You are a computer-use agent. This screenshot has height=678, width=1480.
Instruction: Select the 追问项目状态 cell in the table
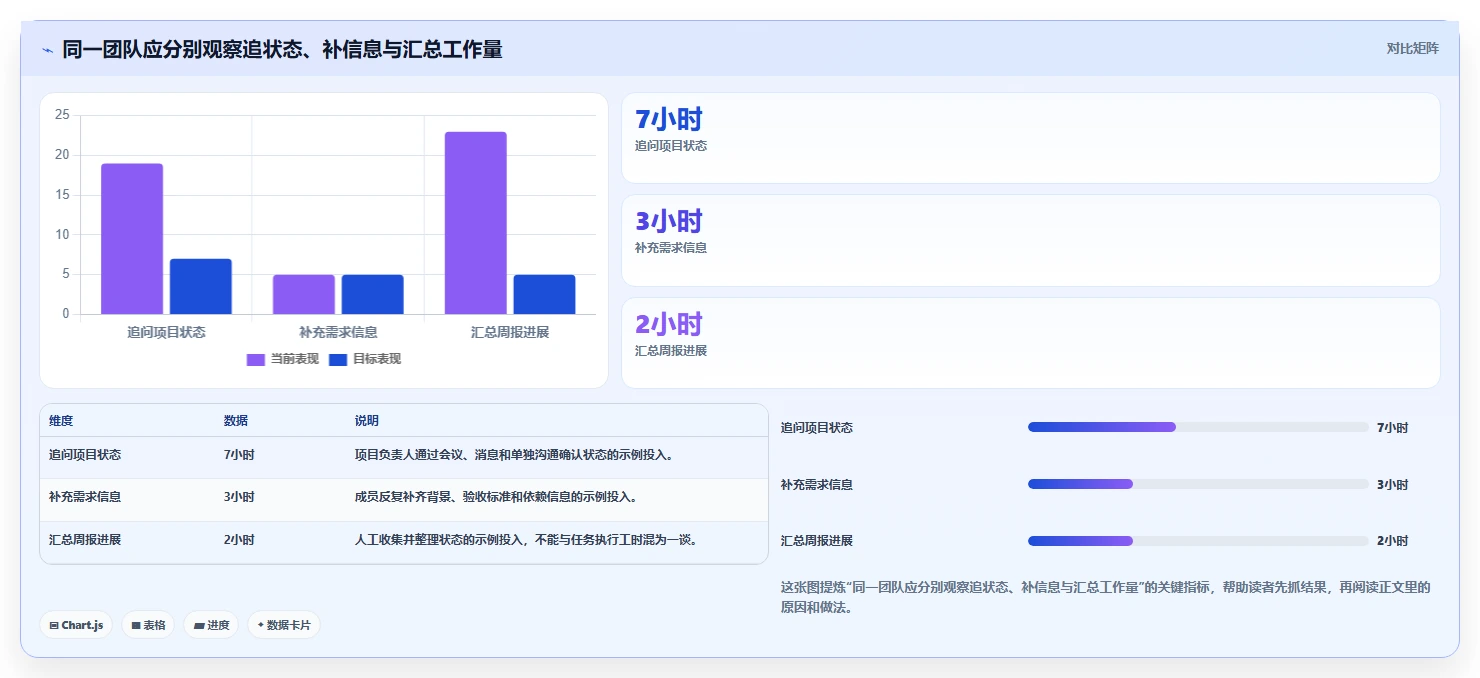click(x=85, y=455)
